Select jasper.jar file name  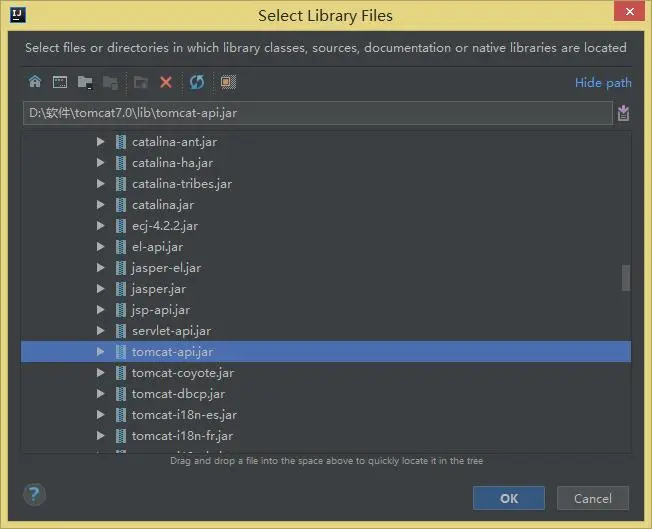159,289
